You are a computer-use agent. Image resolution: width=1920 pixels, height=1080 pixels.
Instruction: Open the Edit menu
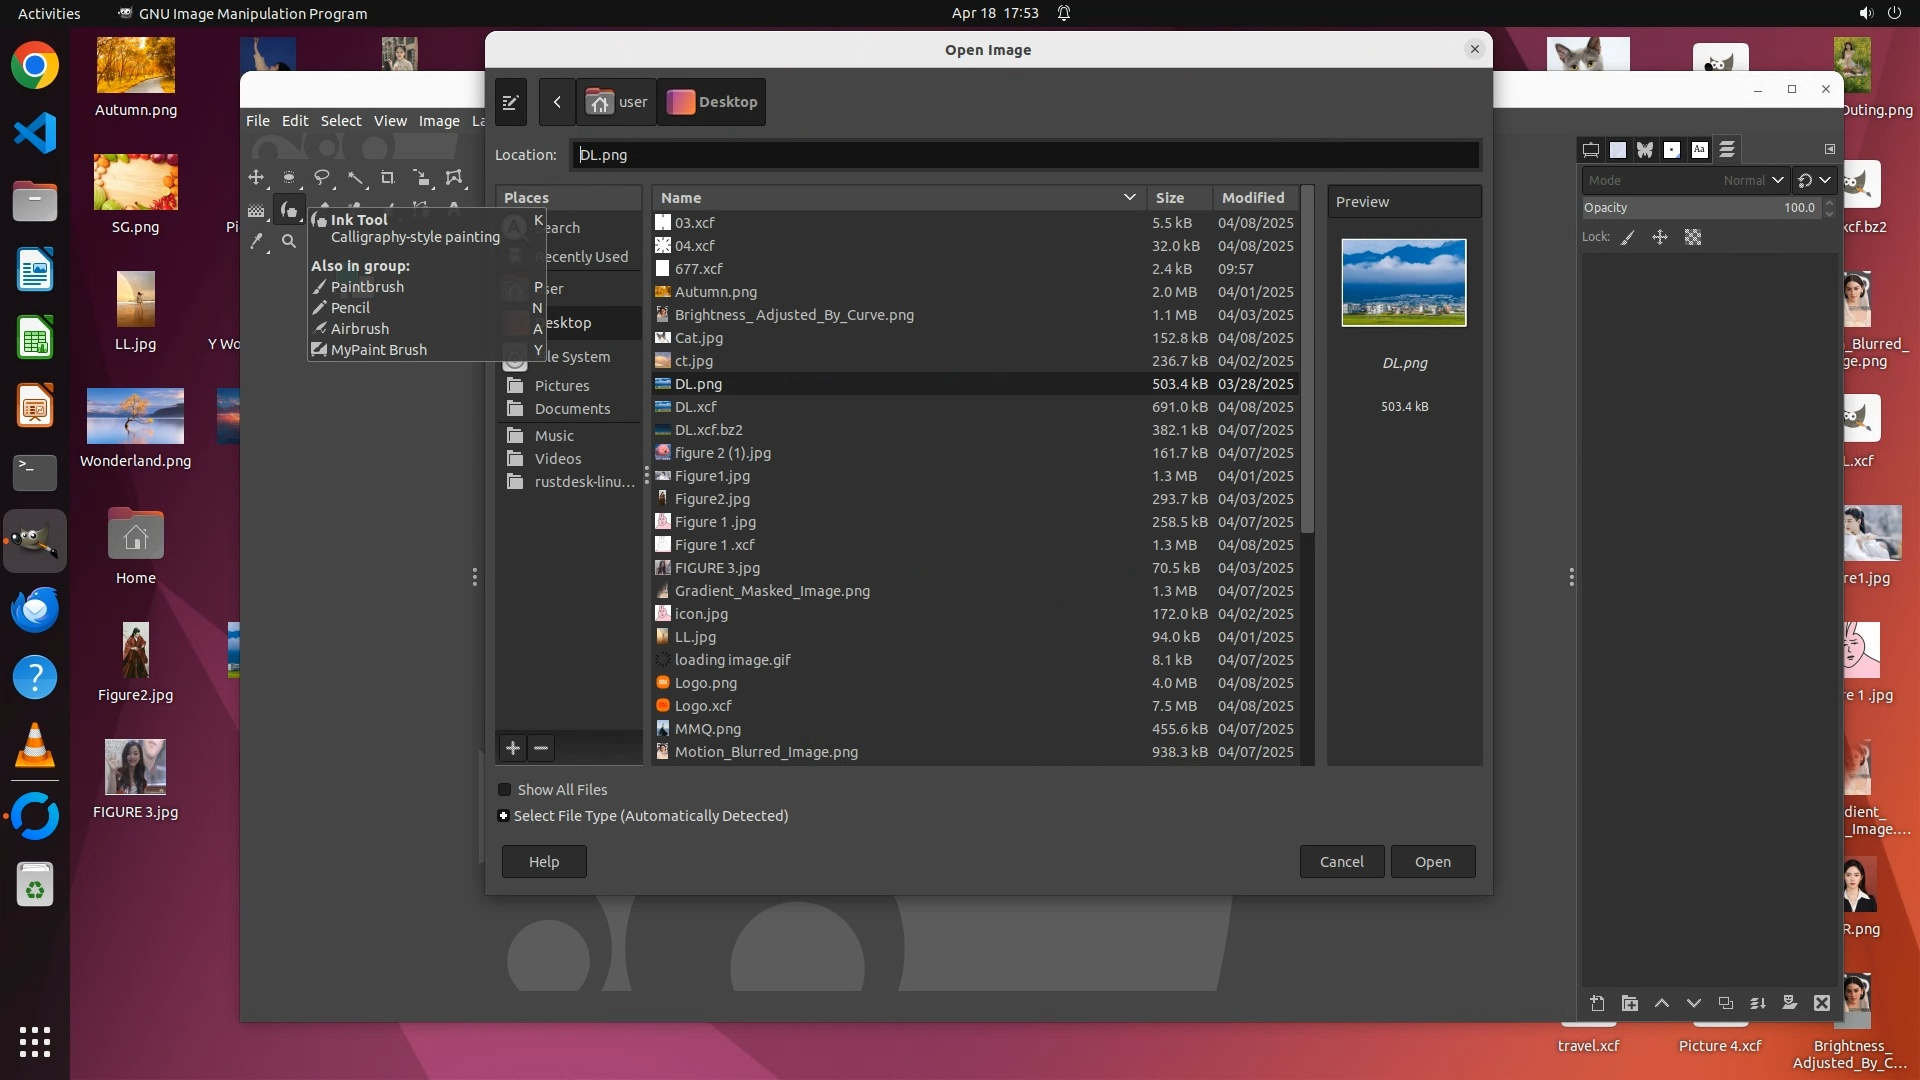(x=295, y=121)
